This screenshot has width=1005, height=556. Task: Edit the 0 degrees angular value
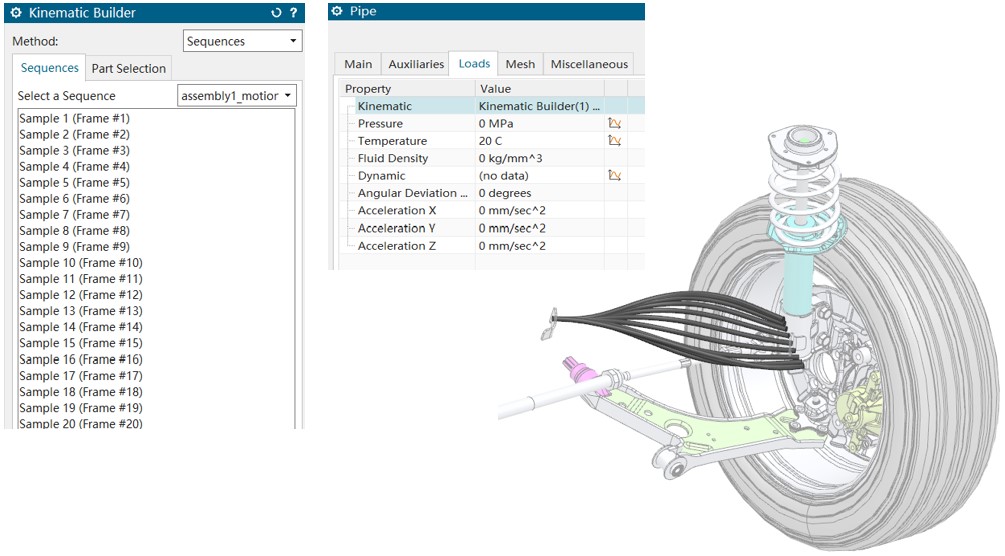540,192
